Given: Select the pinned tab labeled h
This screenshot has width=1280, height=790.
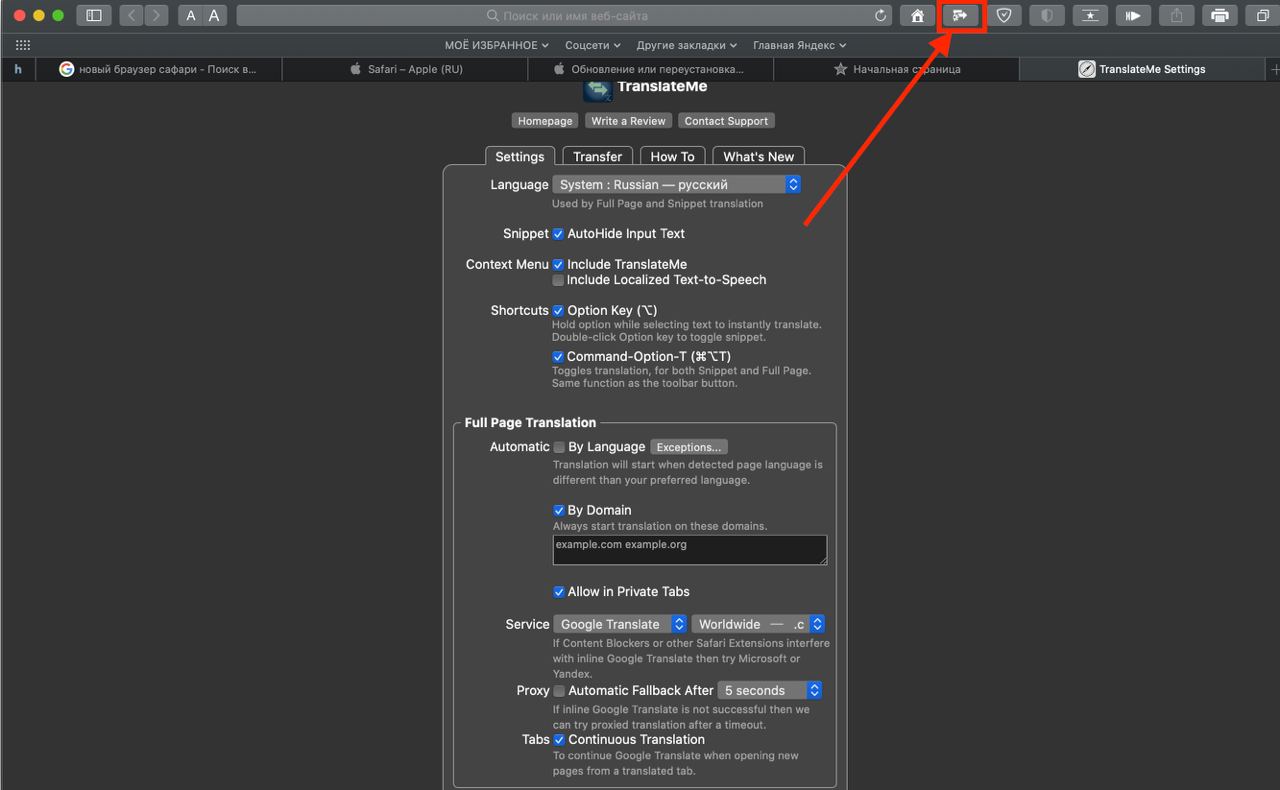Looking at the screenshot, I should tap(18, 69).
